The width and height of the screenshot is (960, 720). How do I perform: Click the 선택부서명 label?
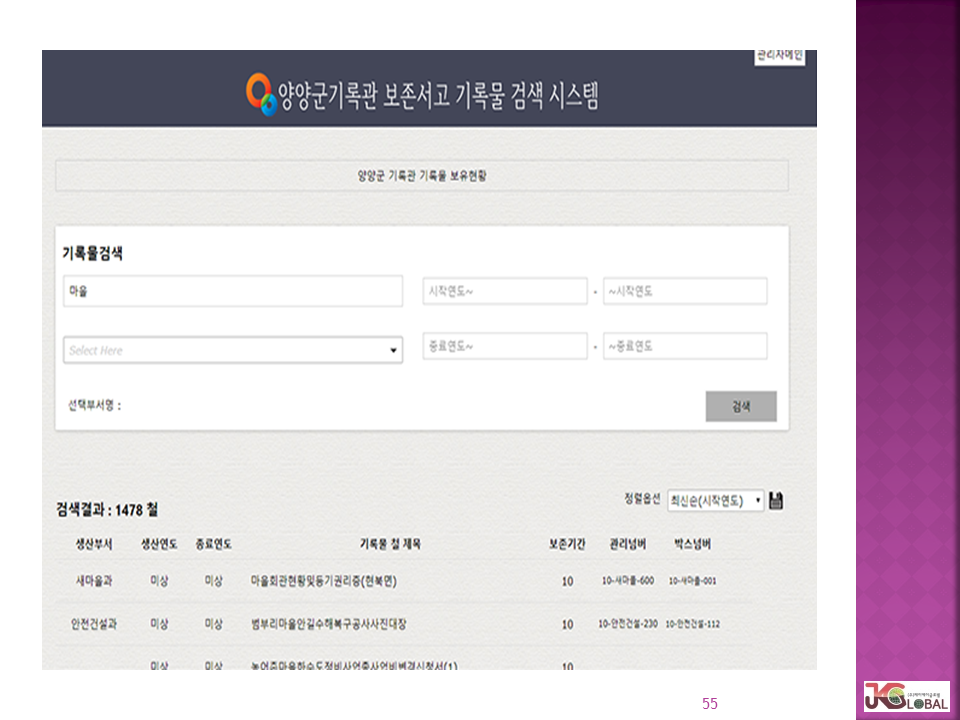[x=94, y=405]
